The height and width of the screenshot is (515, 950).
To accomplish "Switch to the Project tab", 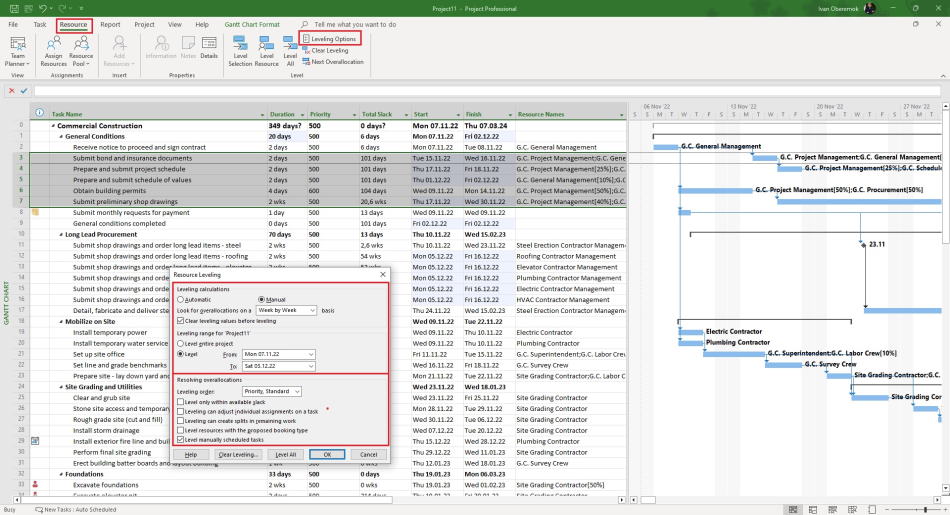I will click(144, 25).
